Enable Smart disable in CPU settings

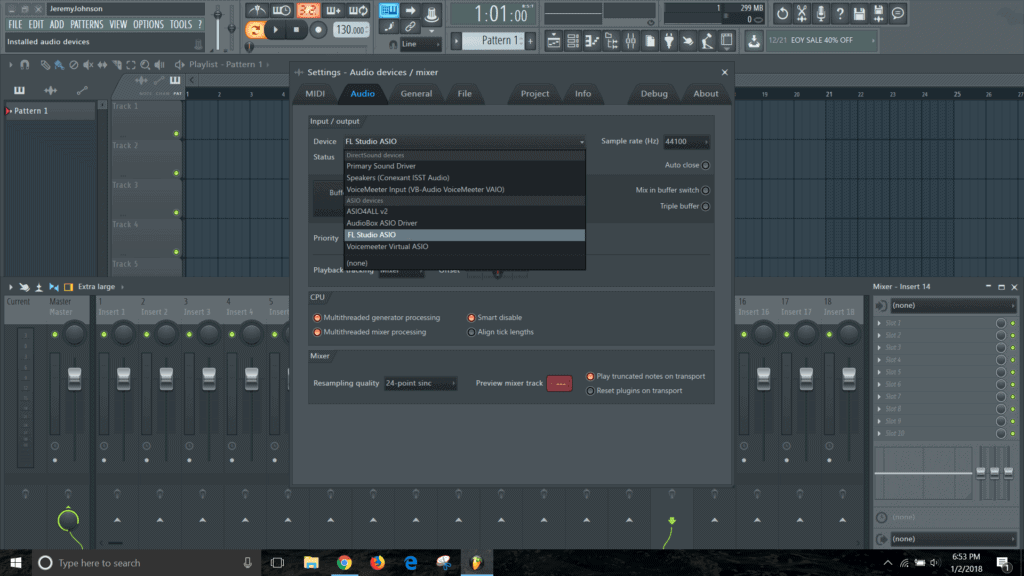click(x=469, y=316)
